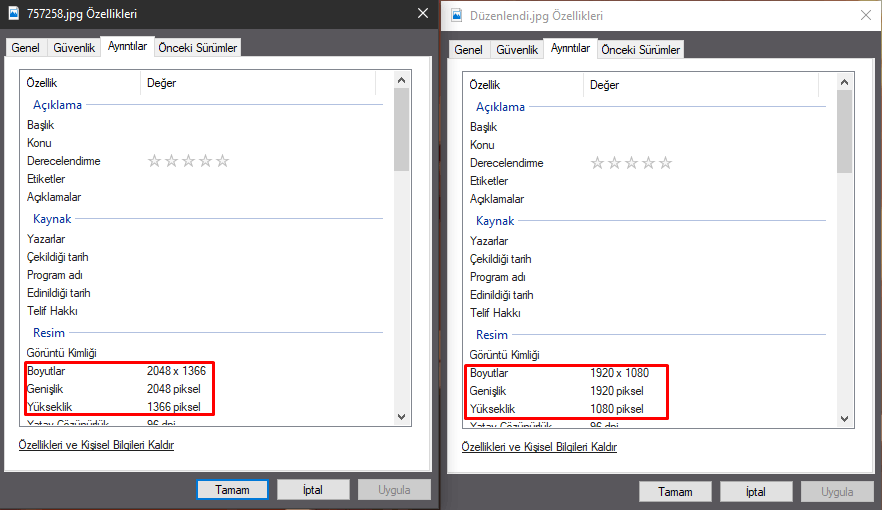This screenshot has height=510, width=882.
Task: Click the 757258.jpg title bar file icon
Action: [14, 13]
